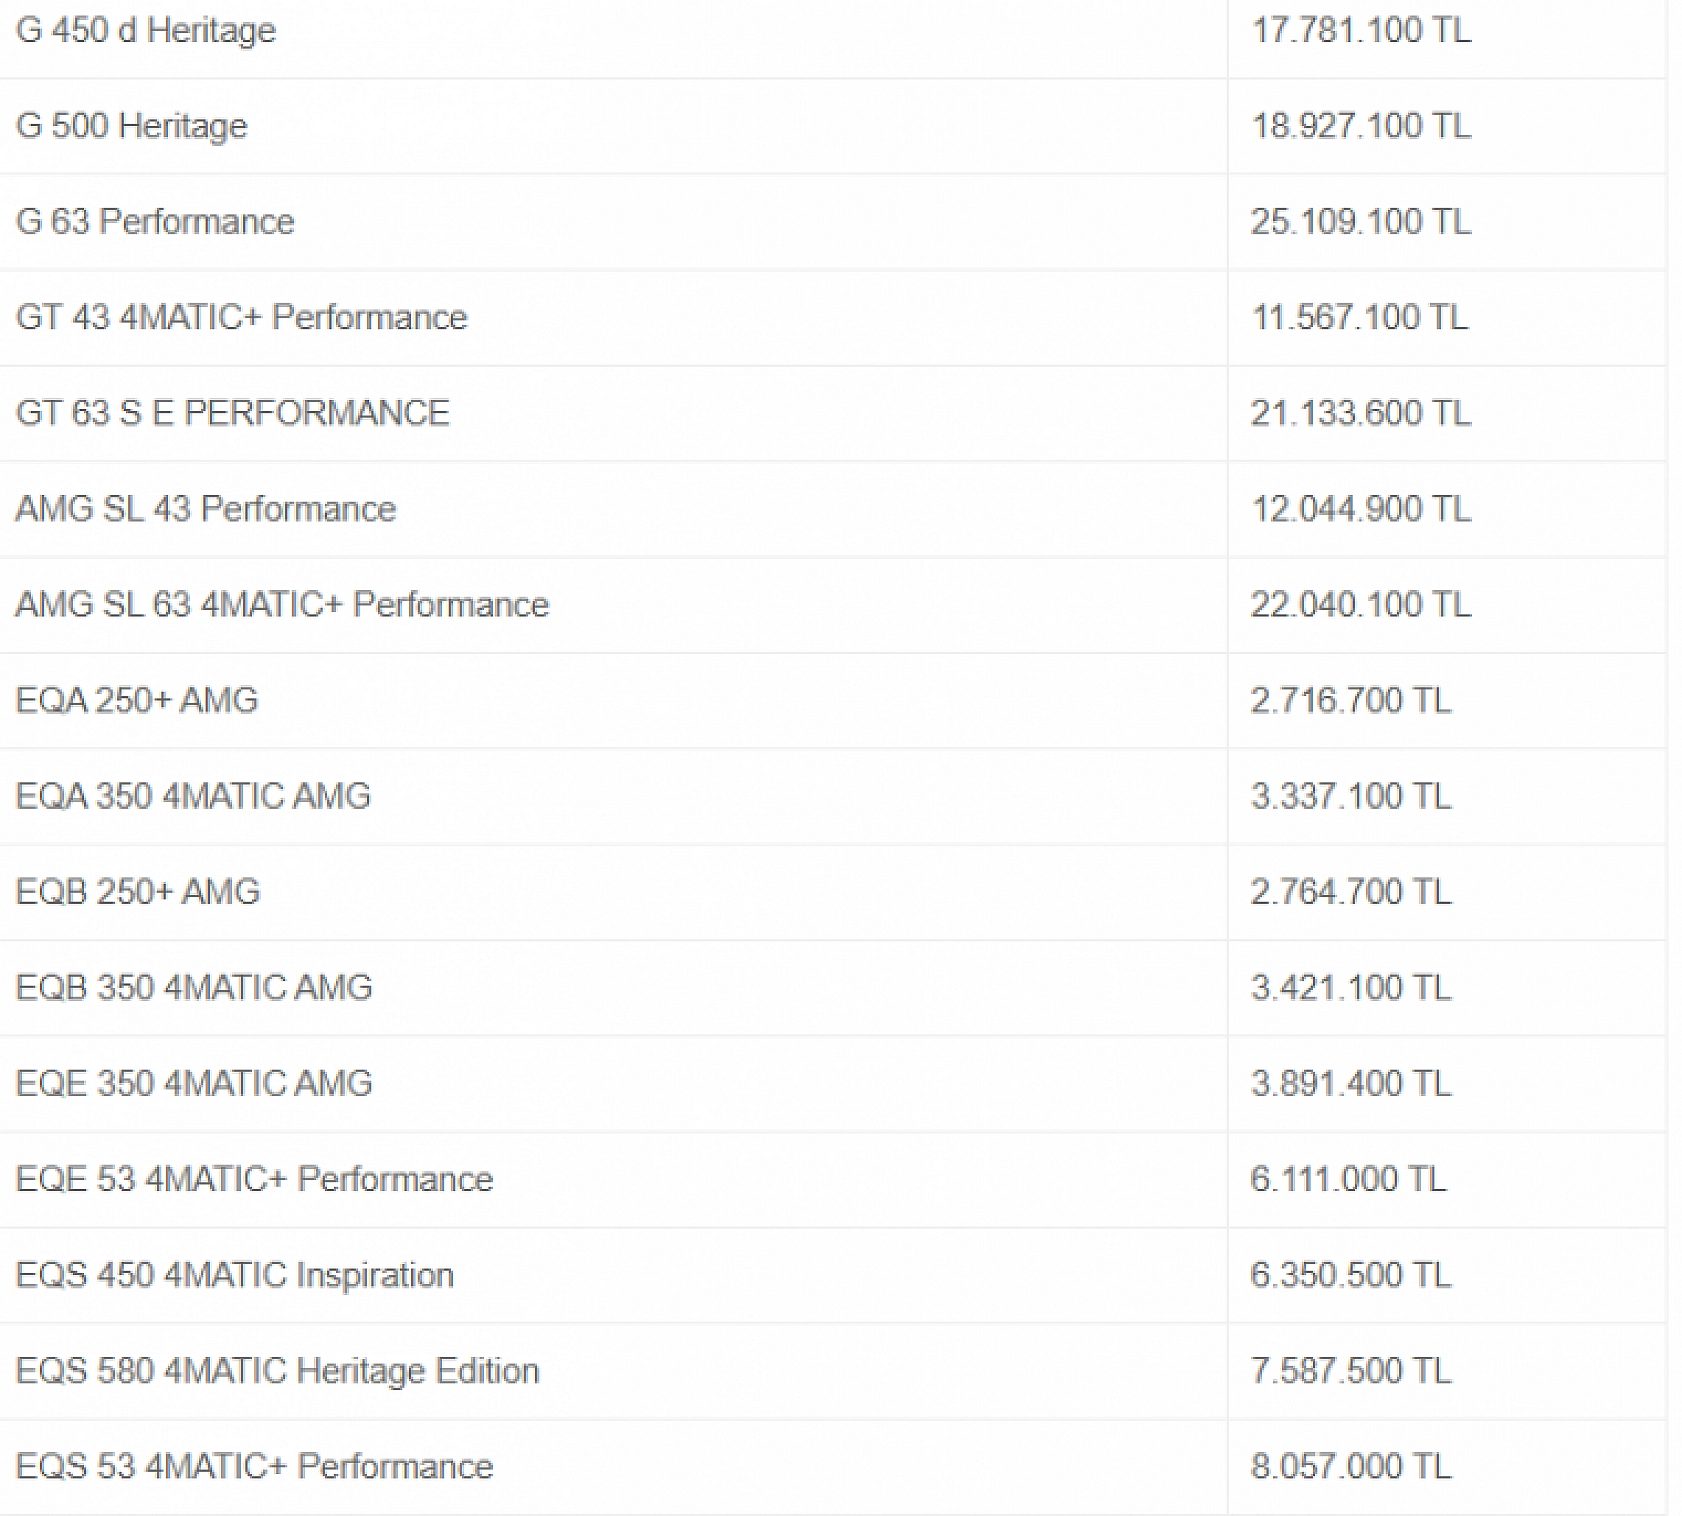Click the EQE 350 4MATIC AMG model
Viewport: 1682px width, 1516px height.
(195, 1083)
